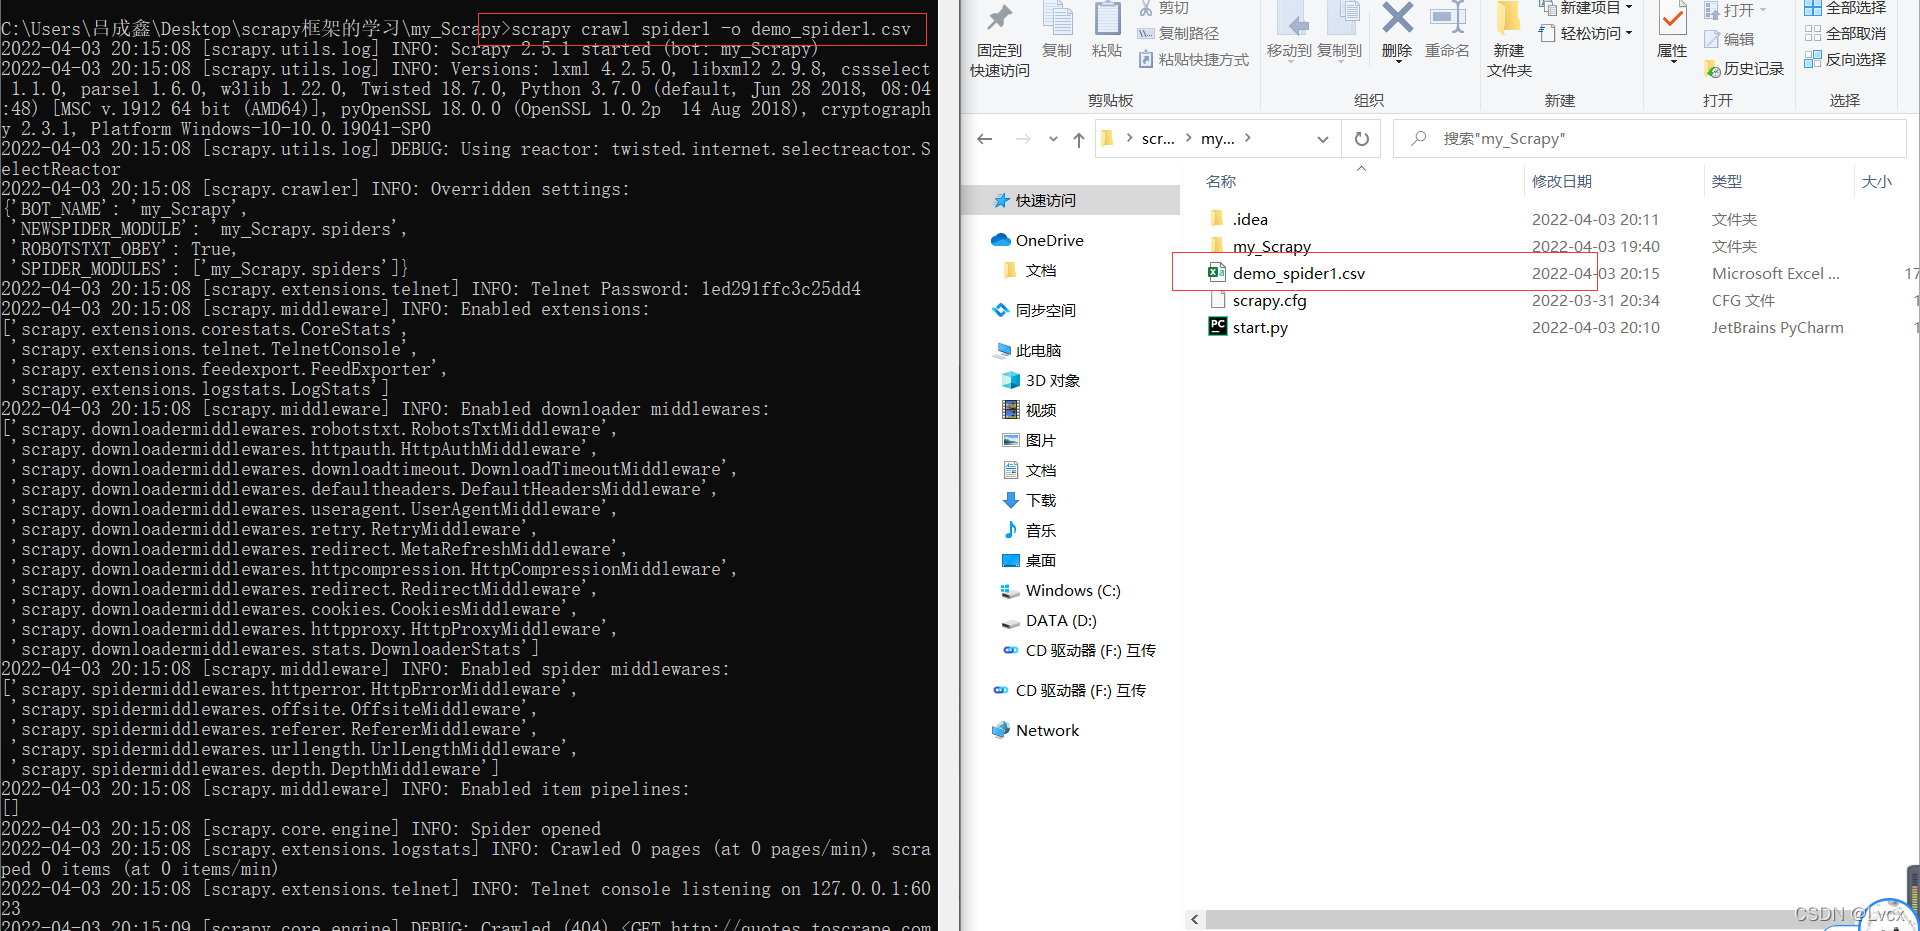Image resolution: width=1920 pixels, height=931 pixels.
Task: Click the 'CFG 文件' type cell for scrapy.cfg
Action: click(1743, 300)
